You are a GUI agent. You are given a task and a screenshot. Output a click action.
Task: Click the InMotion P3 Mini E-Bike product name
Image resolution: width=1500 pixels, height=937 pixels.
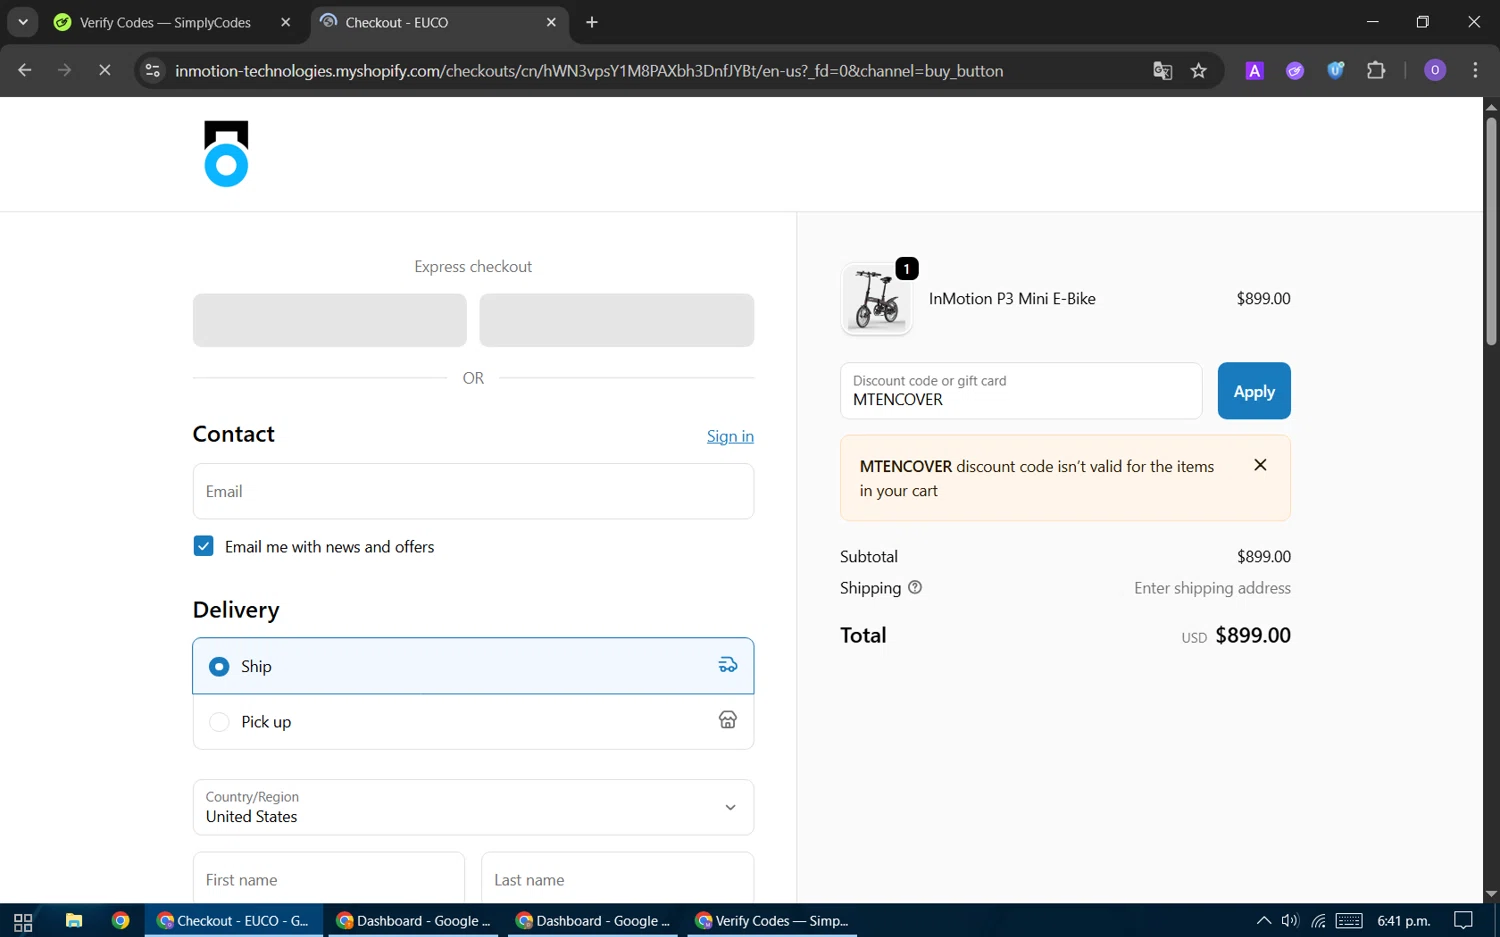(x=1012, y=298)
